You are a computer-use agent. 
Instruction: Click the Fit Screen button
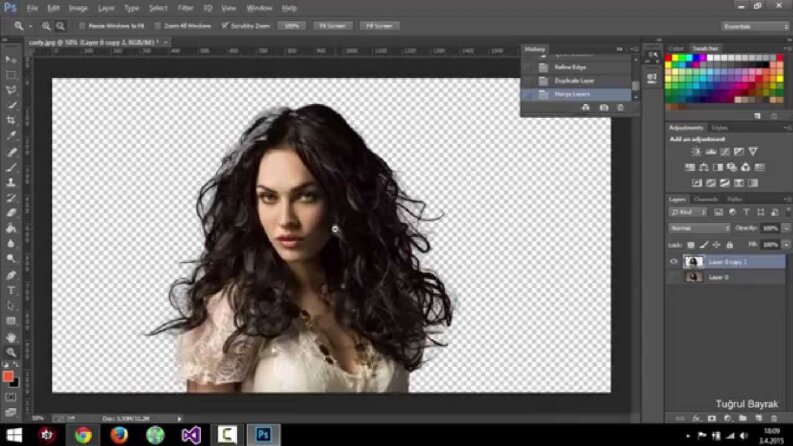[x=332, y=26]
